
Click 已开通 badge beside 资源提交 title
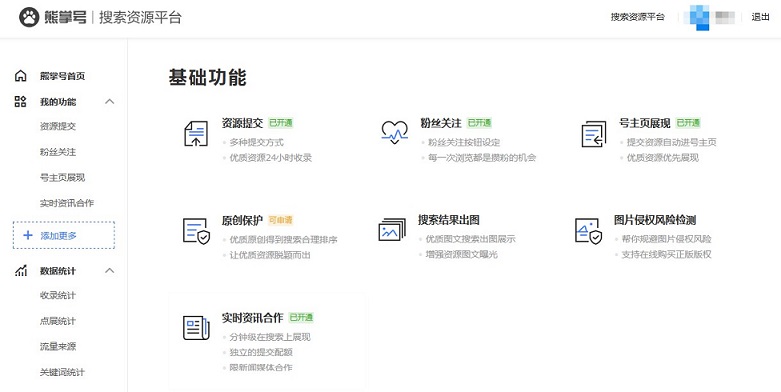click(x=280, y=123)
